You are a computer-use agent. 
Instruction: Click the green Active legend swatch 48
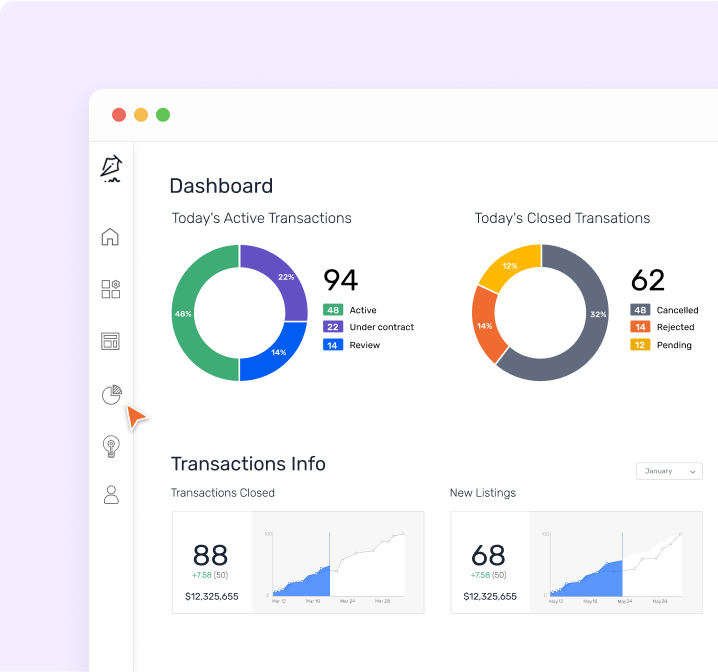pos(333,311)
